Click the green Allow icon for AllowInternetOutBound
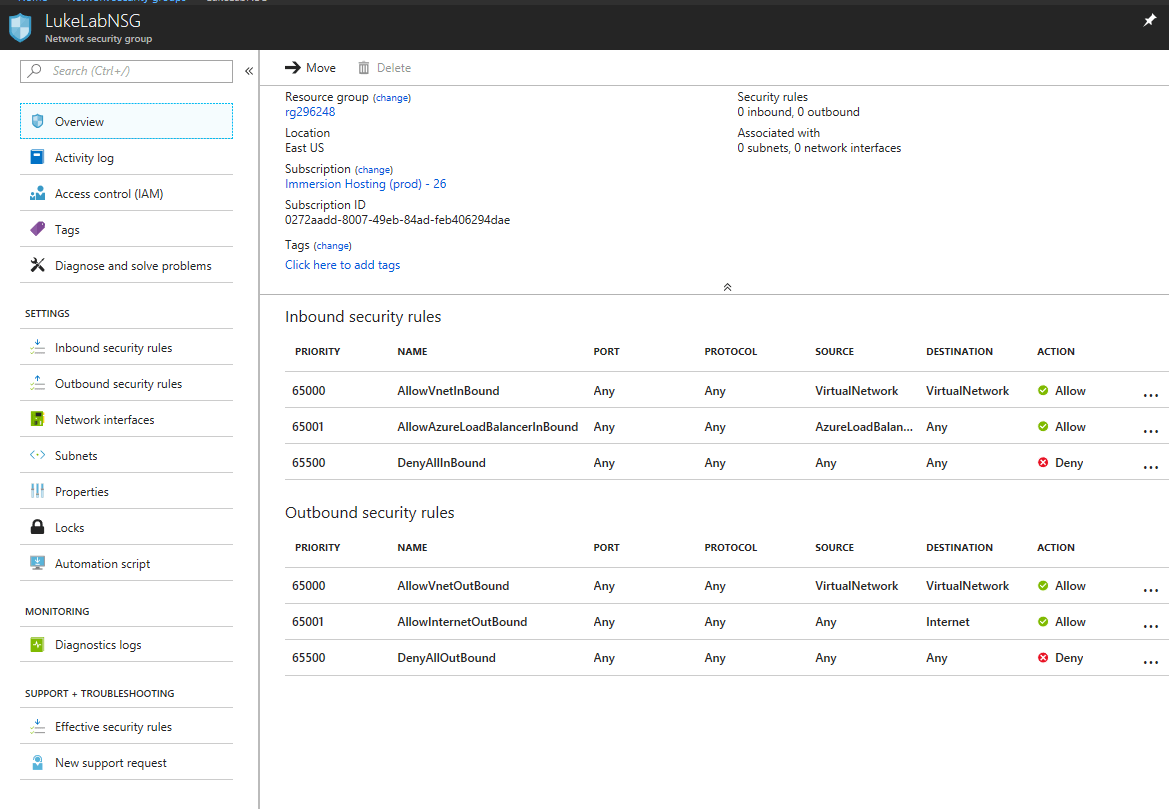Image resolution: width=1169 pixels, height=809 pixels. point(1043,622)
